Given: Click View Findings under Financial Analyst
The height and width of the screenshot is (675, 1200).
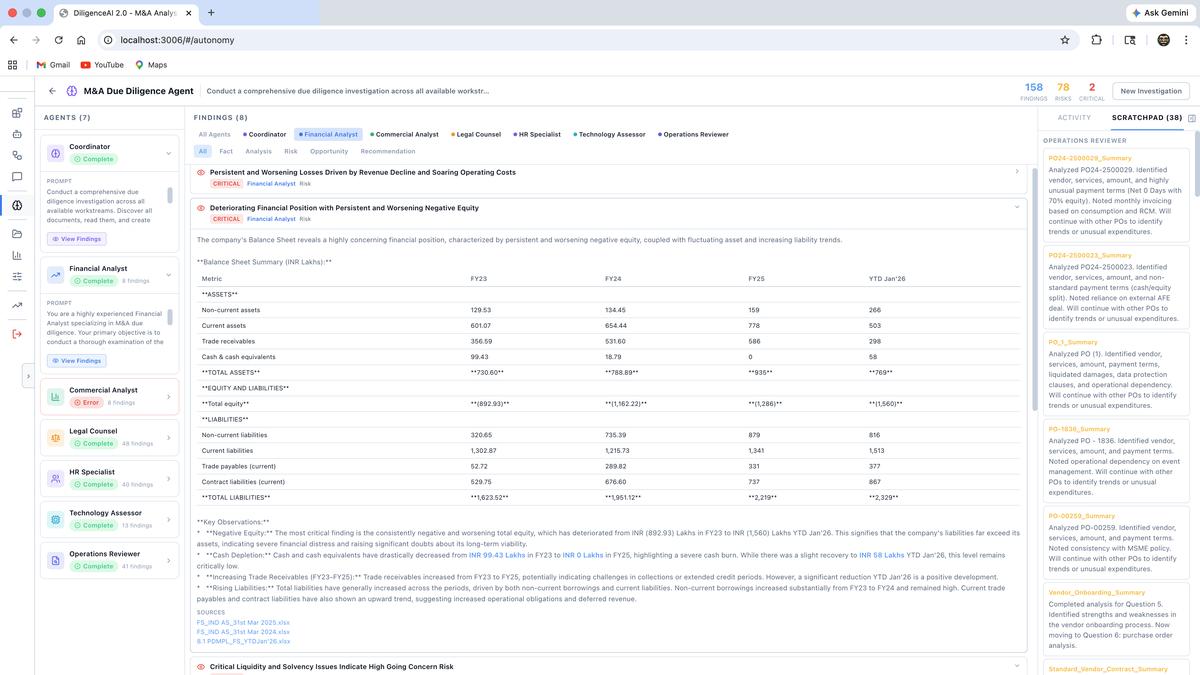Looking at the screenshot, I should (76, 361).
